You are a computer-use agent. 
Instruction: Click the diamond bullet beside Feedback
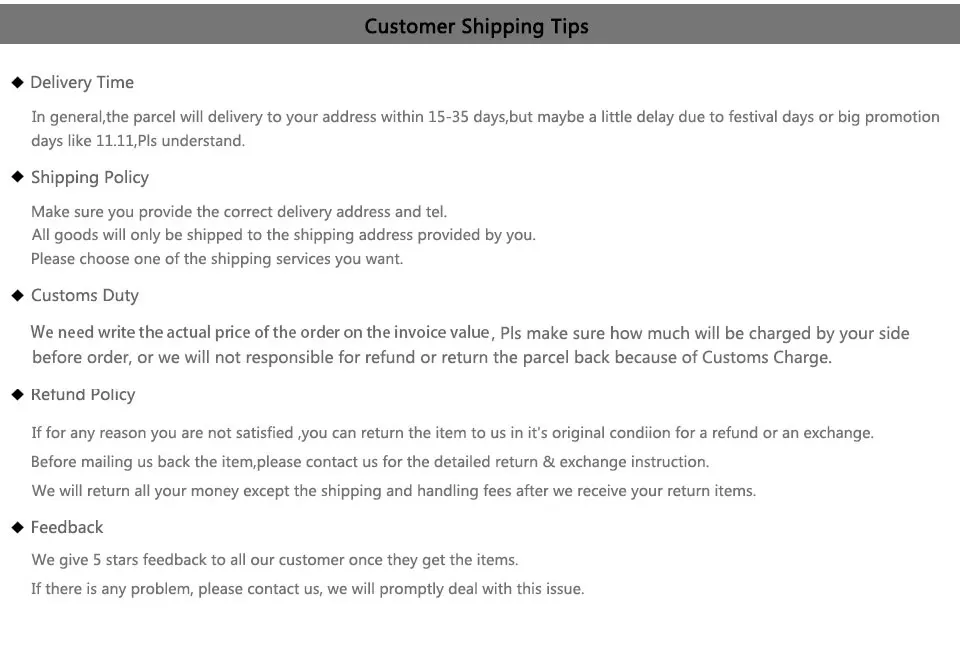(x=17, y=527)
